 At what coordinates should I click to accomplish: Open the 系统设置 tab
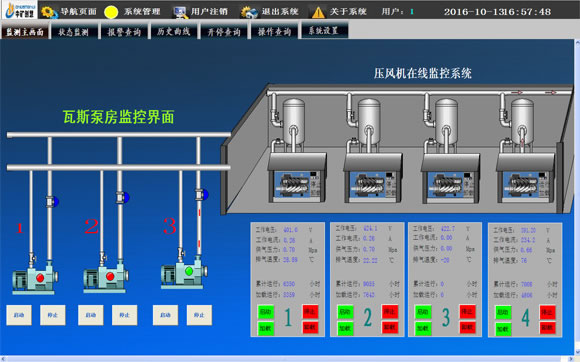[324, 30]
